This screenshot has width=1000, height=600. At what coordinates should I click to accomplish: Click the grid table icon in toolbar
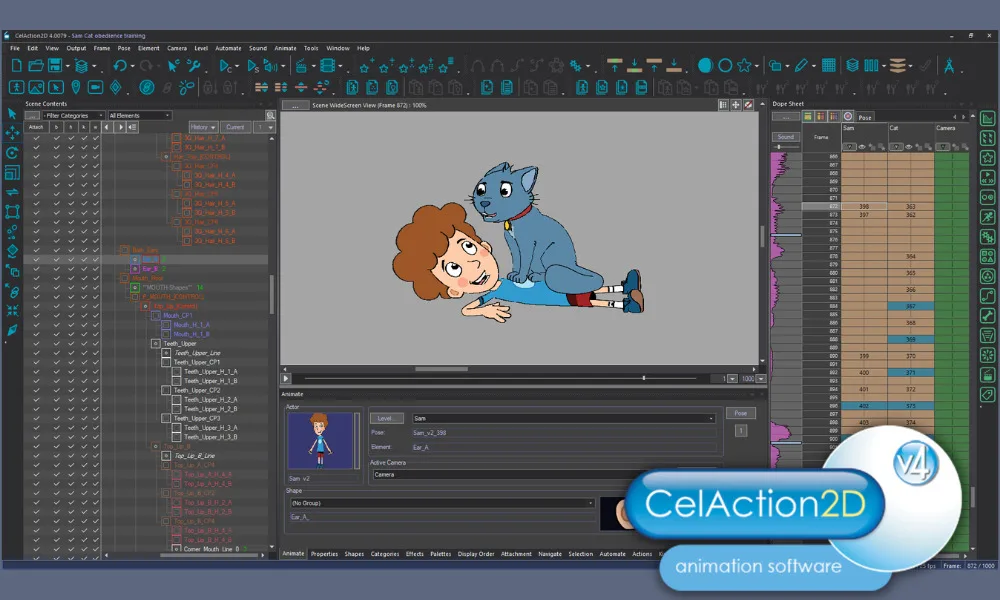pos(829,66)
